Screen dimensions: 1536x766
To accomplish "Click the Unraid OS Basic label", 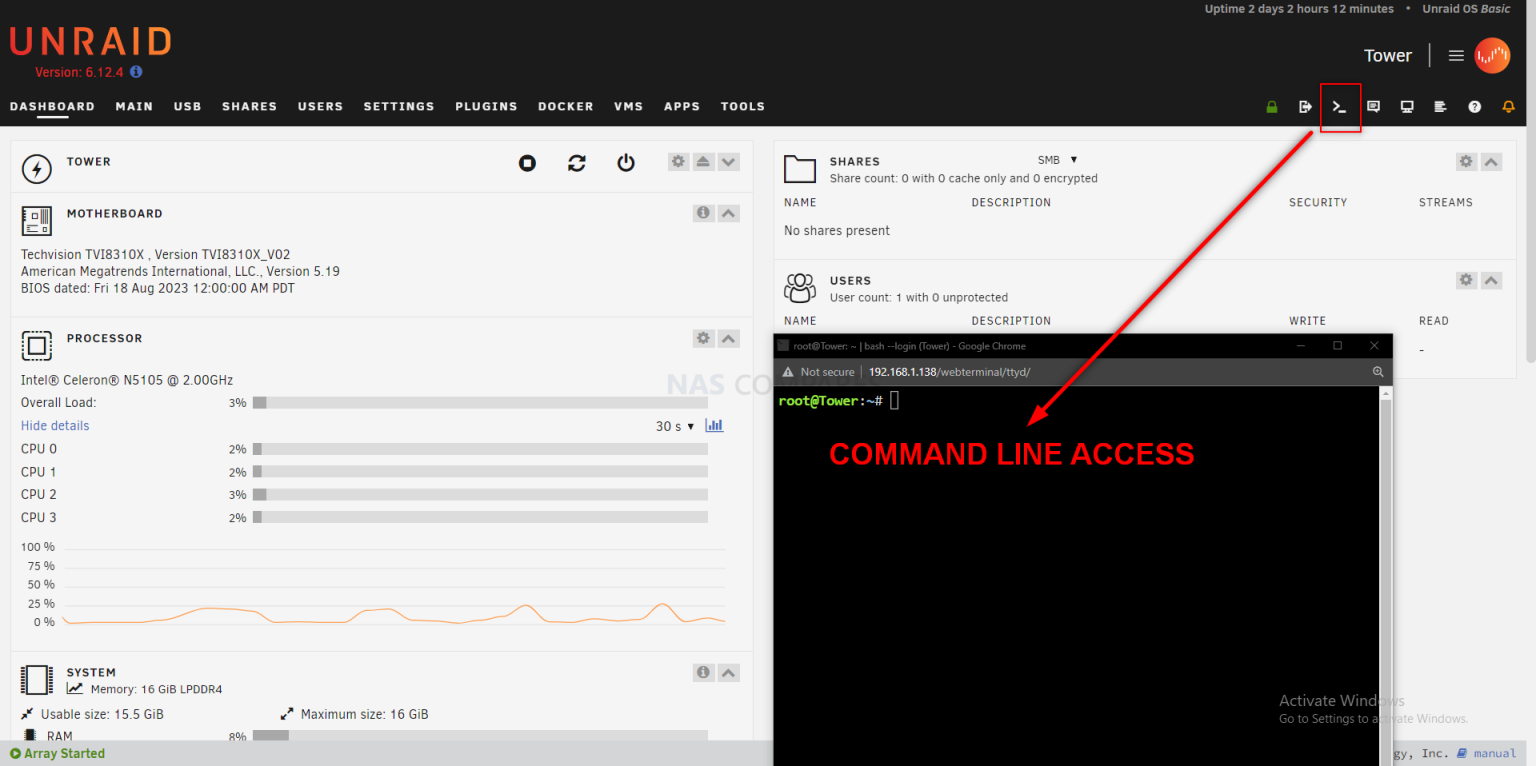I will [x=1466, y=9].
